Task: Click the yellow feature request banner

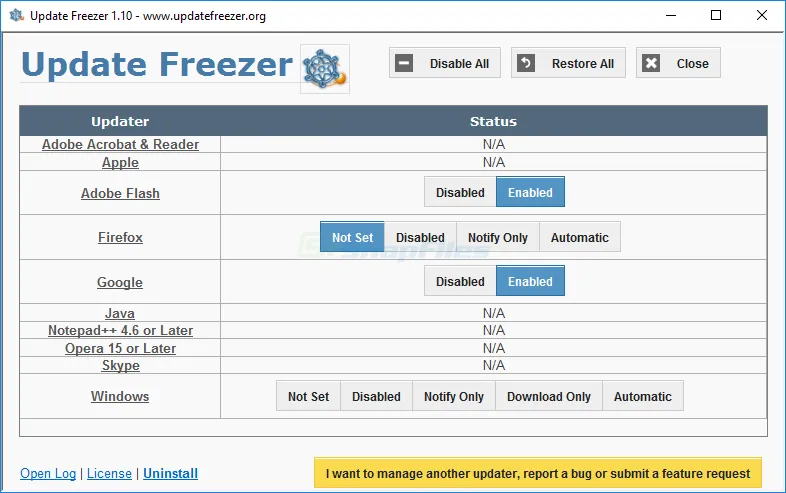Action: (x=538, y=472)
